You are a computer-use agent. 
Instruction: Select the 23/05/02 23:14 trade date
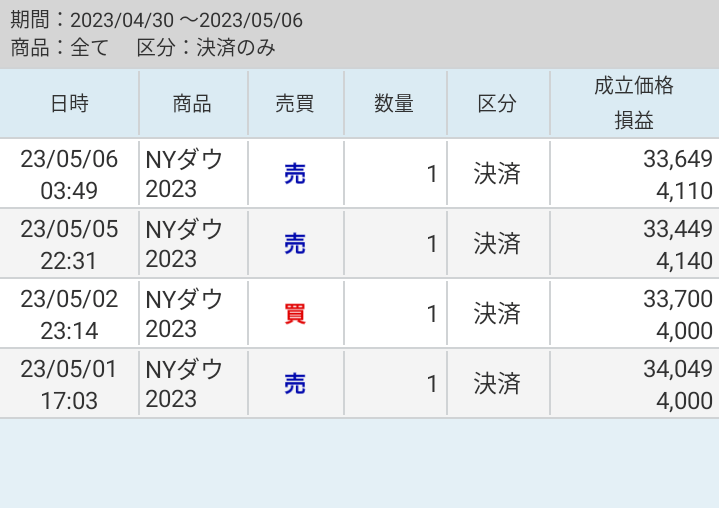click(x=69, y=314)
